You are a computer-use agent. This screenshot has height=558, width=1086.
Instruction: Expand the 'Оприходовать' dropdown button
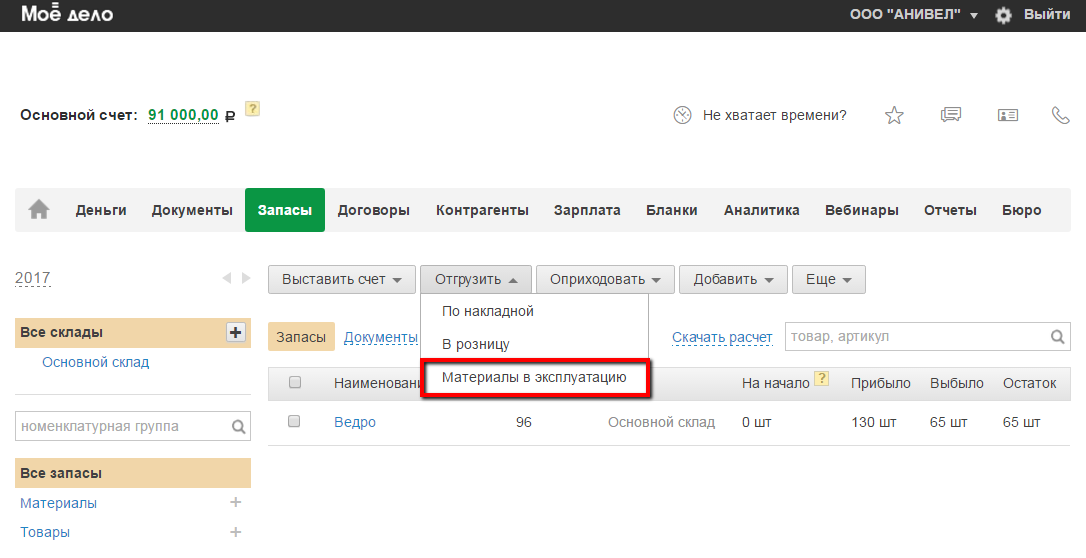tap(605, 279)
